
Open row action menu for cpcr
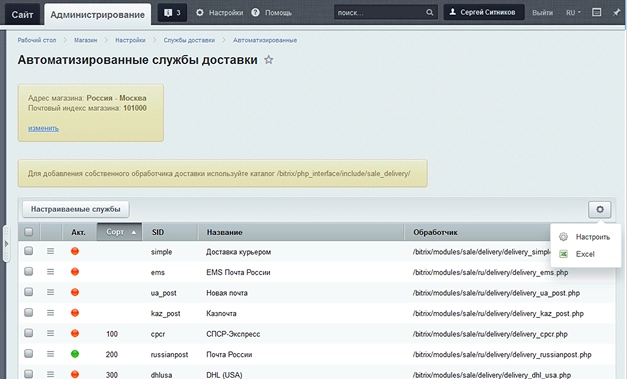[x=50, y=333]
